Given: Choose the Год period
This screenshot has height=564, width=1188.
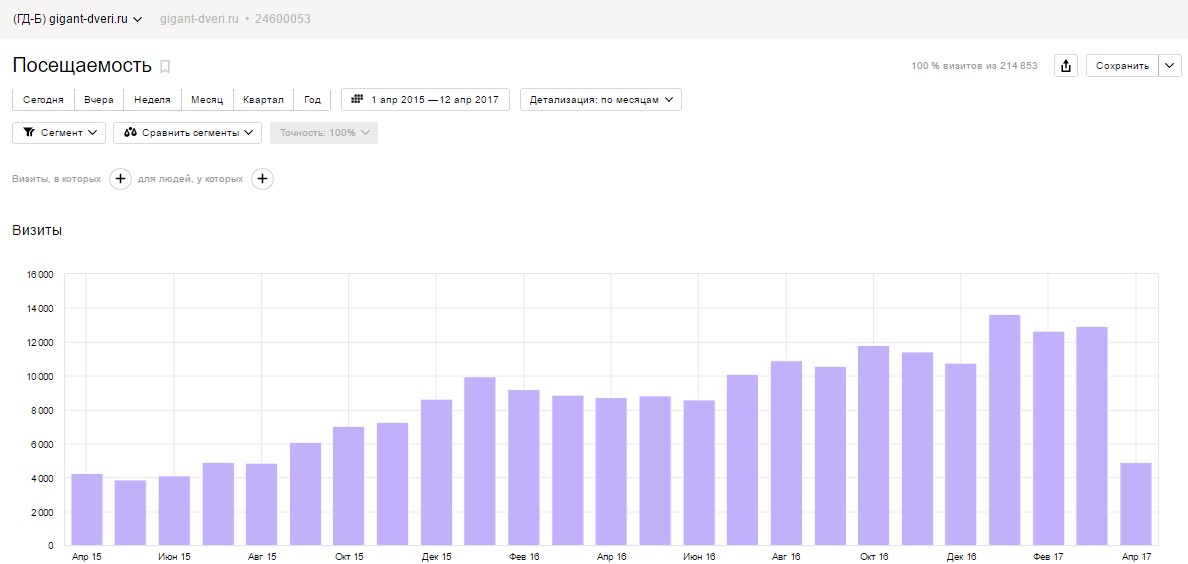Looking at the screenshot, I should click(312, 99).
